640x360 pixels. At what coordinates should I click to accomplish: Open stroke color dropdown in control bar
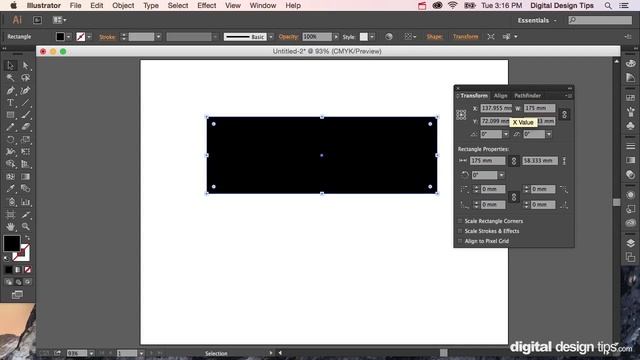point(89,37)
